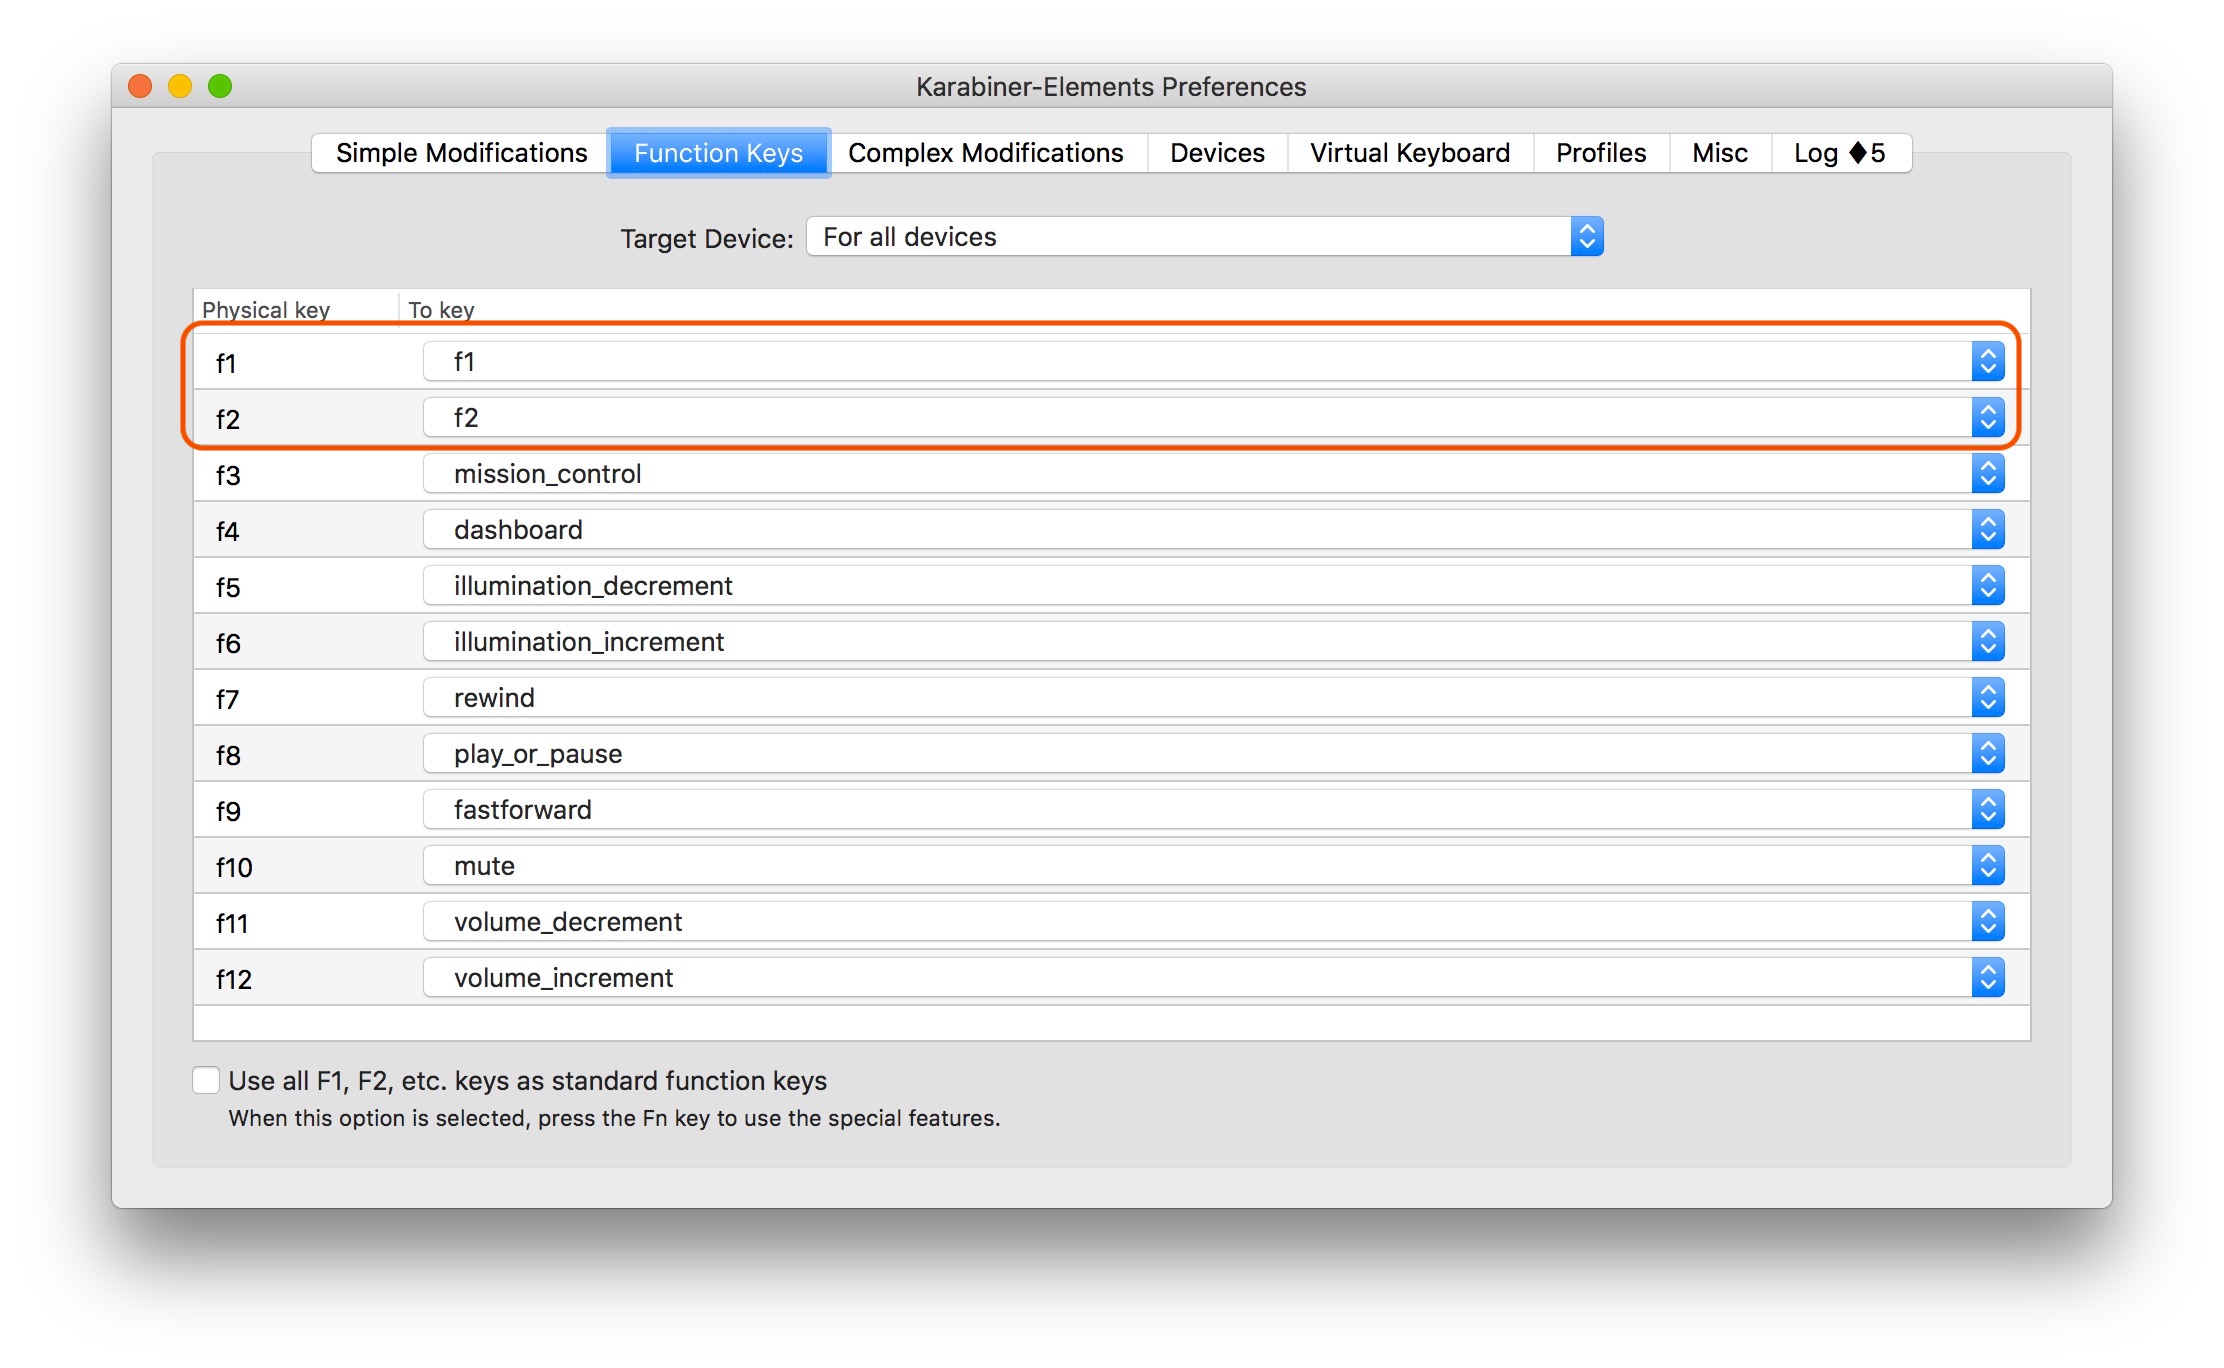Select the f9 physical key label
This screenshot has height=1368, width=2224.
pyautogui.click(x=228, y=811)
